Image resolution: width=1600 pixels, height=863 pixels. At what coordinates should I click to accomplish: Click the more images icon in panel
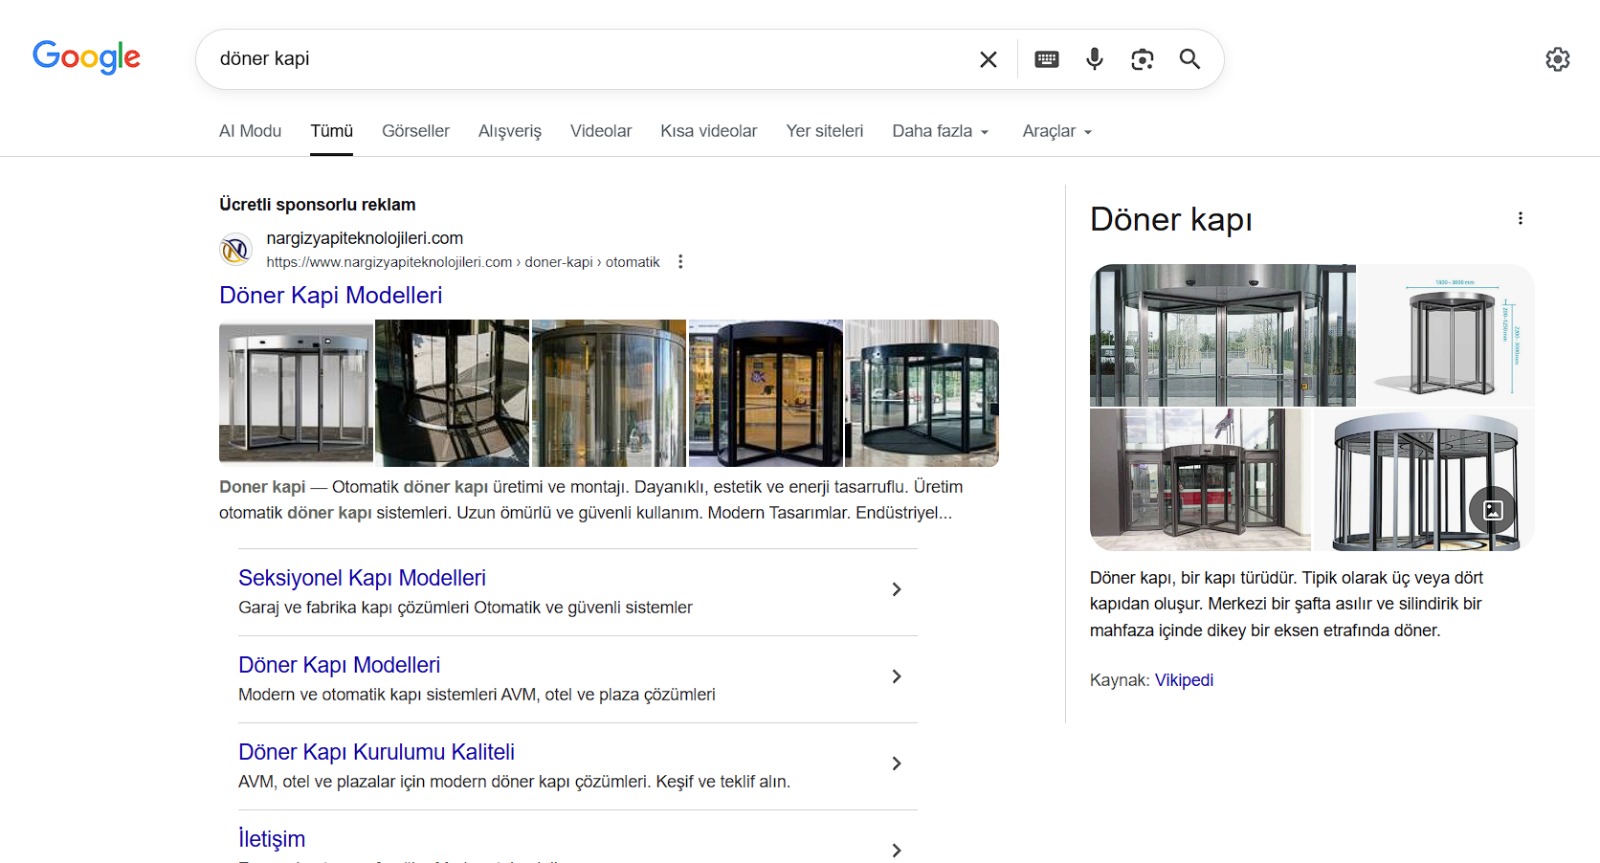[1492, 510]
